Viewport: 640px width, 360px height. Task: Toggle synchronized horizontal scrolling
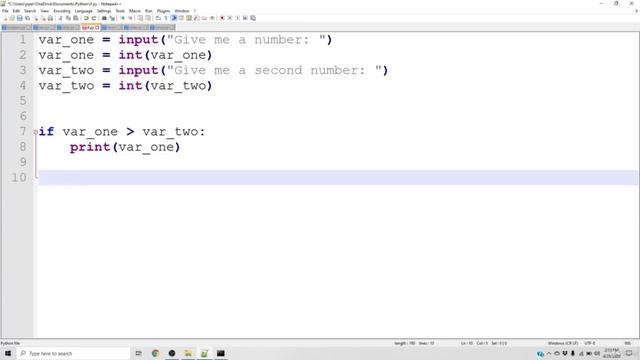click(148, 18)
